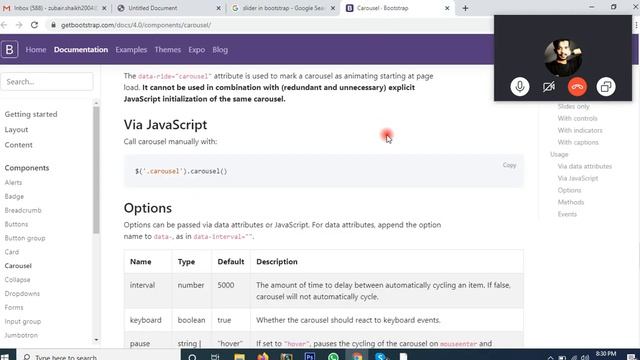Select the Carousel - Bootstrap tab

(396, 8)
